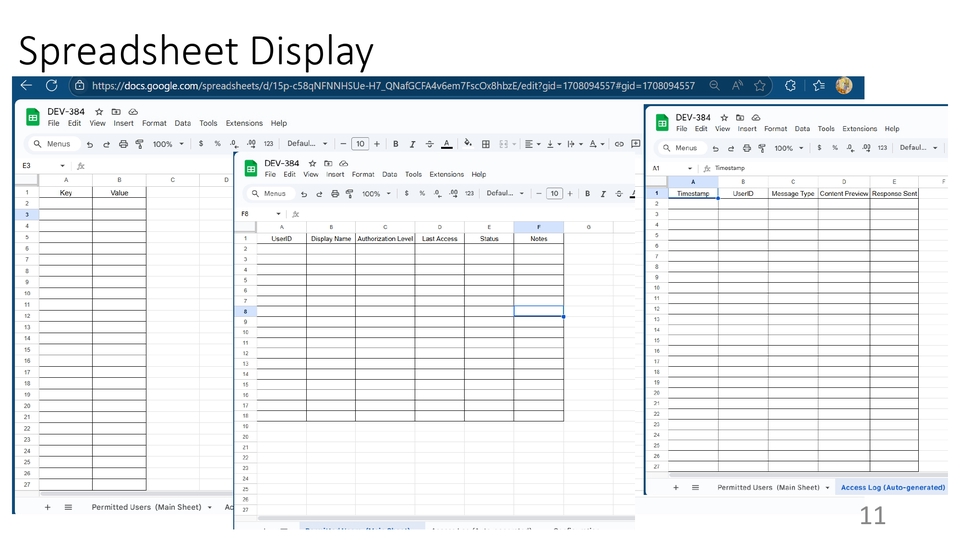Viewport: 960px width, 540px height.
Task: Expand the 100% zoom dropdown in the Timestamp spreadsheet
Action: (x=787, y=148)
